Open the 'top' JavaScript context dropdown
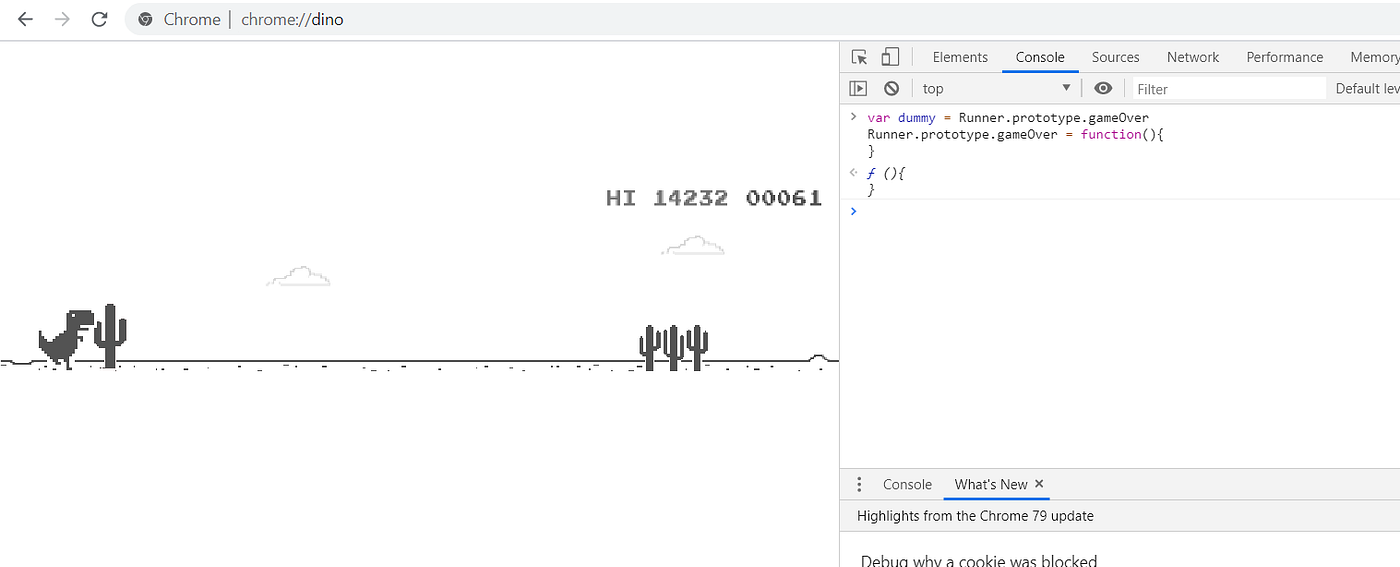The image size is (1400, 567). 996,88
